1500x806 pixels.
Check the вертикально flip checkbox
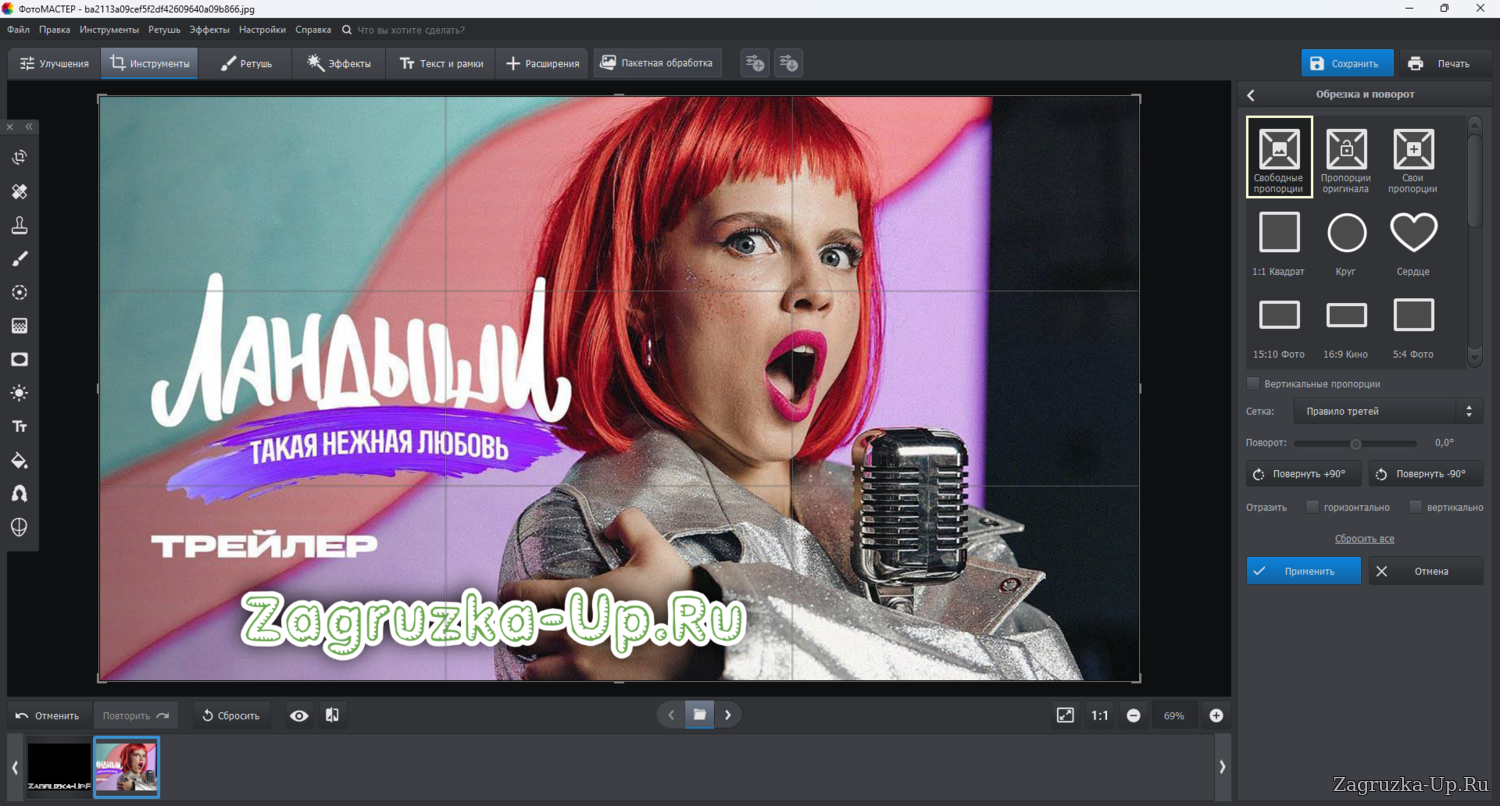tap(1415, 507)
